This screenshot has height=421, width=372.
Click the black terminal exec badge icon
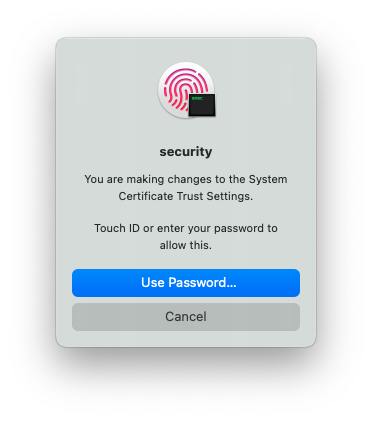pos(202,105)
